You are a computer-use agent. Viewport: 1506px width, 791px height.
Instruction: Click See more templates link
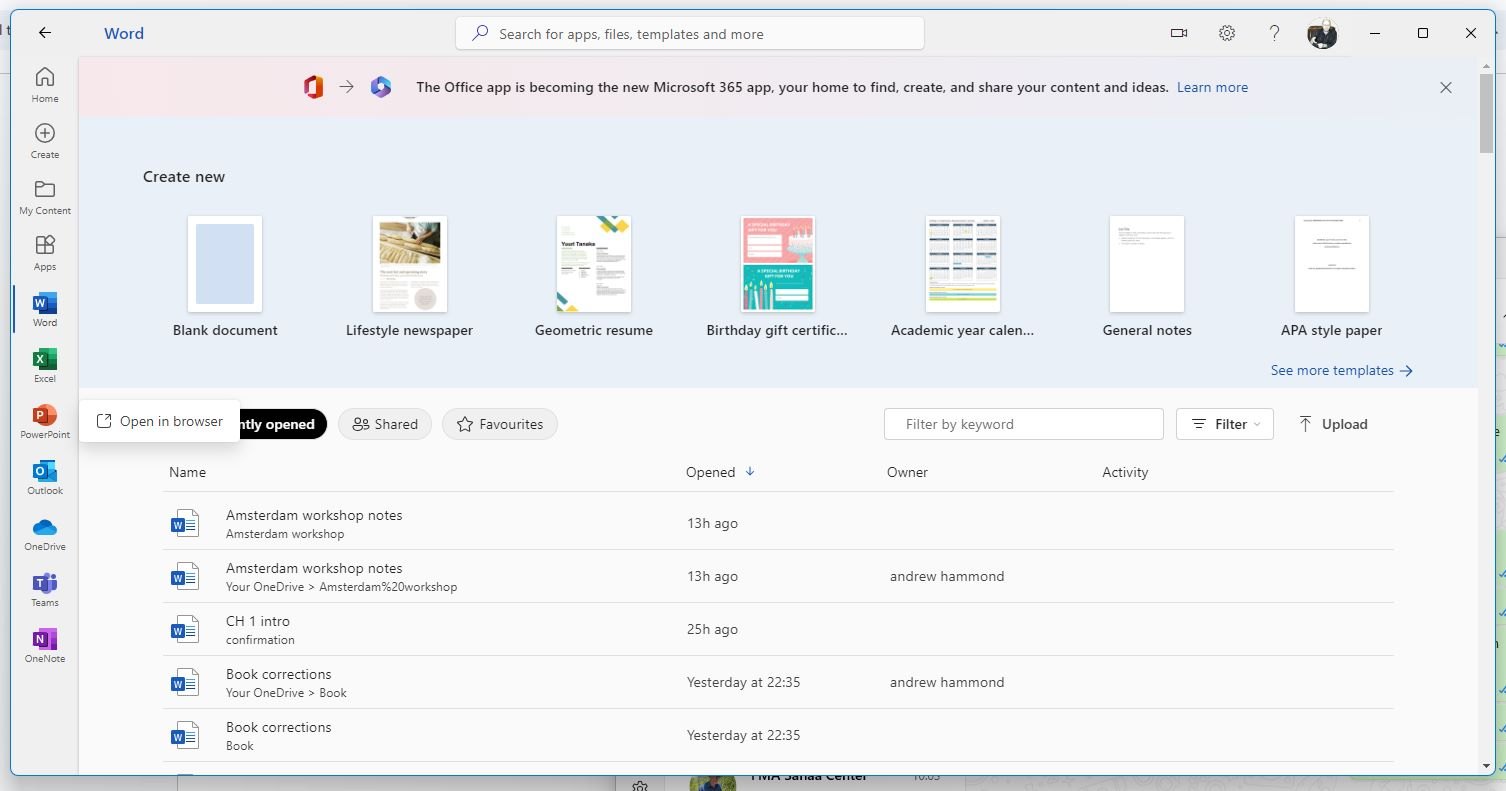(x=1341, y=370)
